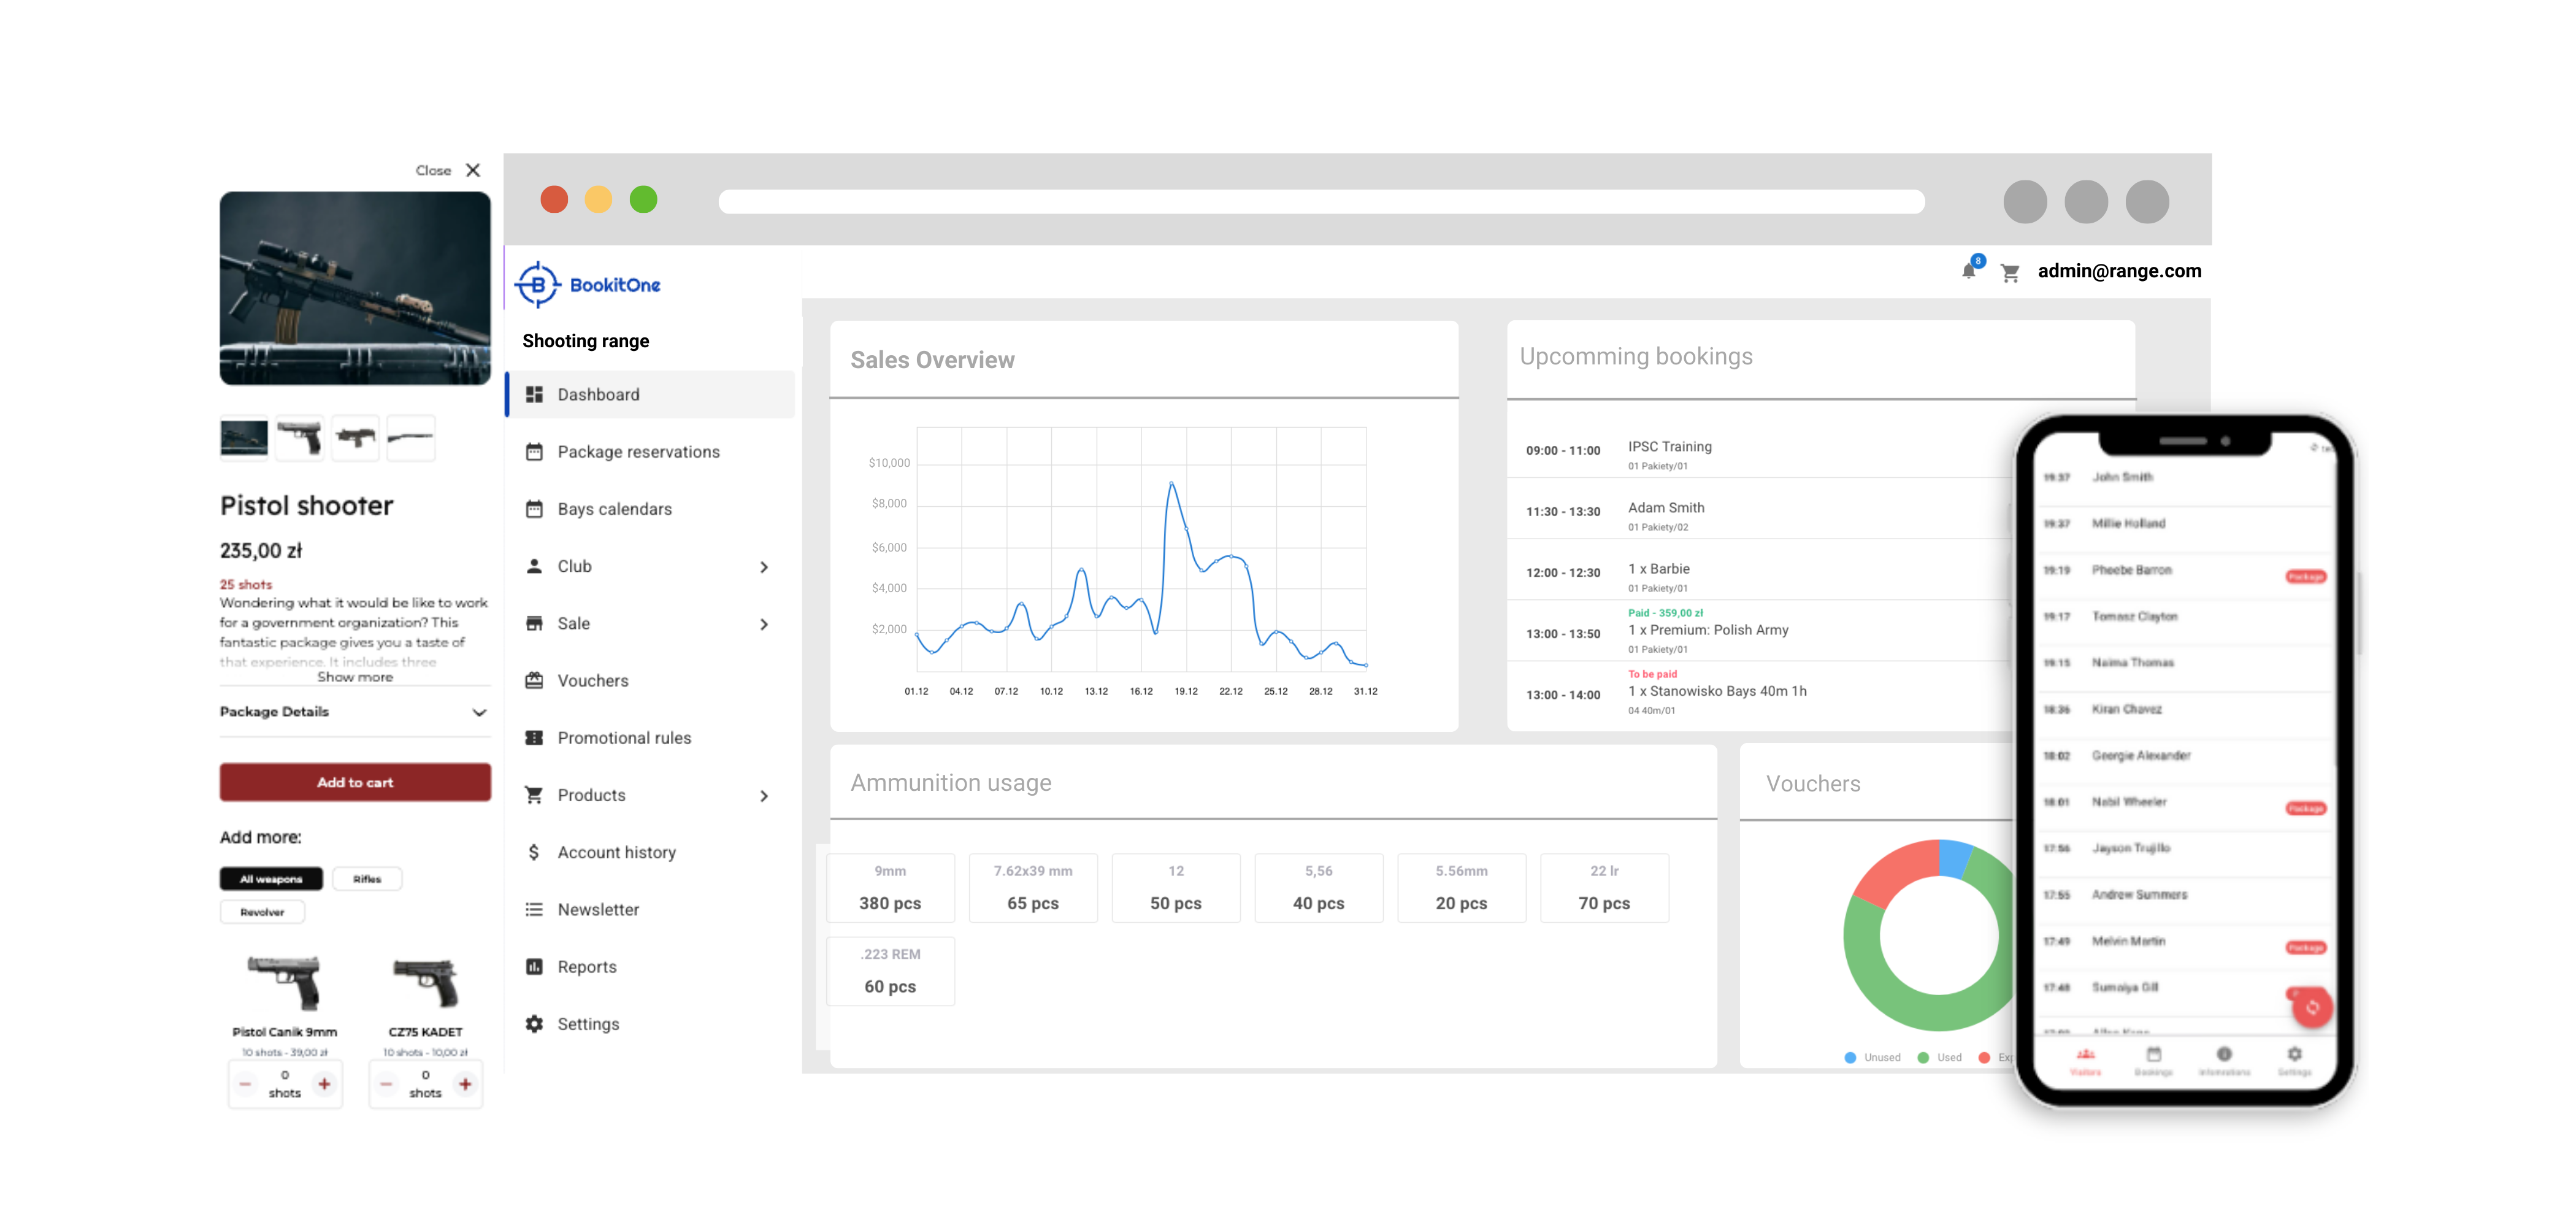Open Package reservations menu item
Screen dimensions: 2576x1227
[638, 452]
